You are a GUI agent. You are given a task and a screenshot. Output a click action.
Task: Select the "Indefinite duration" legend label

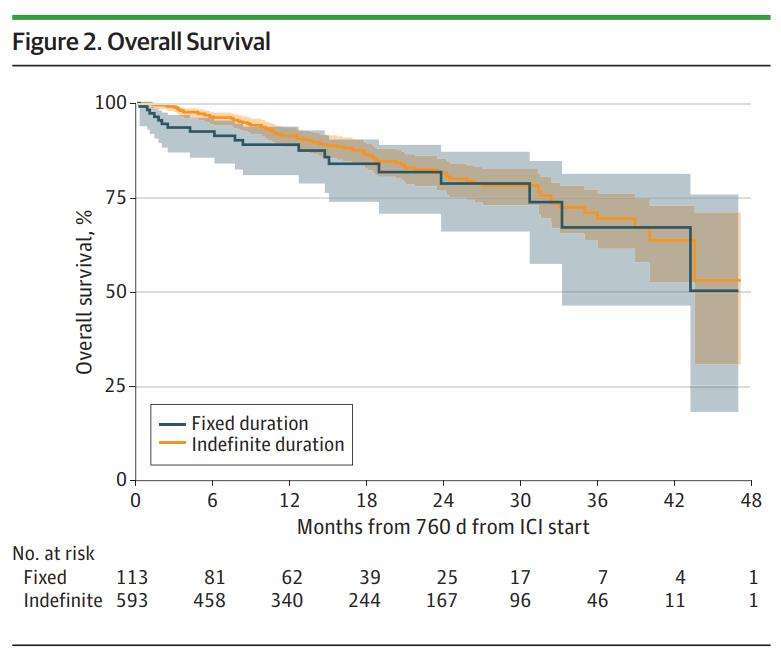point(267,444)
